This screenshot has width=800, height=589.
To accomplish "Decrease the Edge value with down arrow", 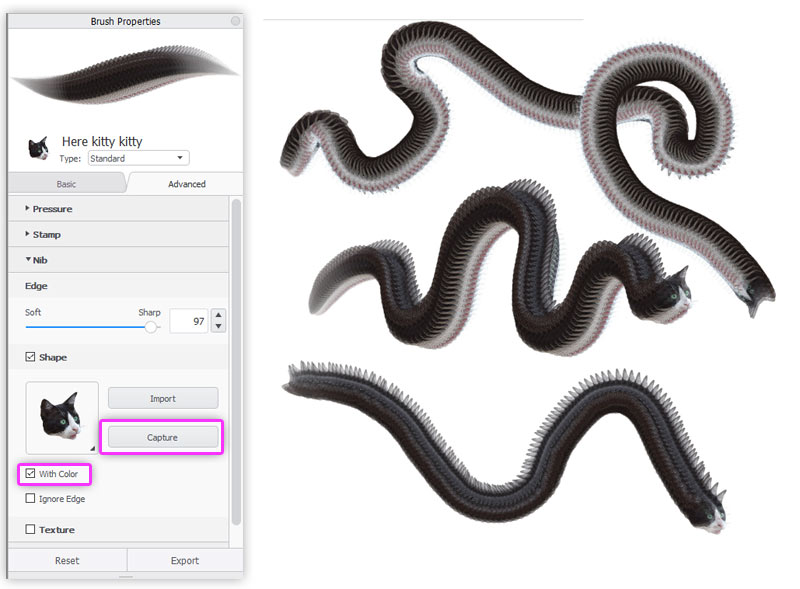I will pos(218,327).
